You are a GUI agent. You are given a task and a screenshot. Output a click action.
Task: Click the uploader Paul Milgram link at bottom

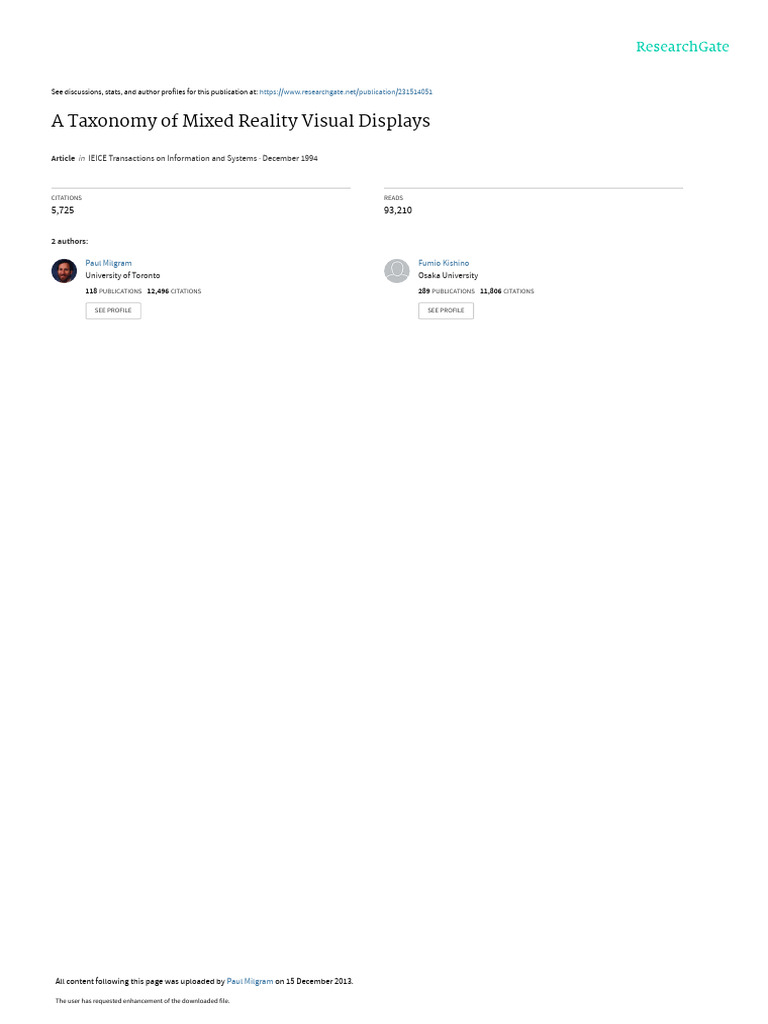(x=249, y=982)
